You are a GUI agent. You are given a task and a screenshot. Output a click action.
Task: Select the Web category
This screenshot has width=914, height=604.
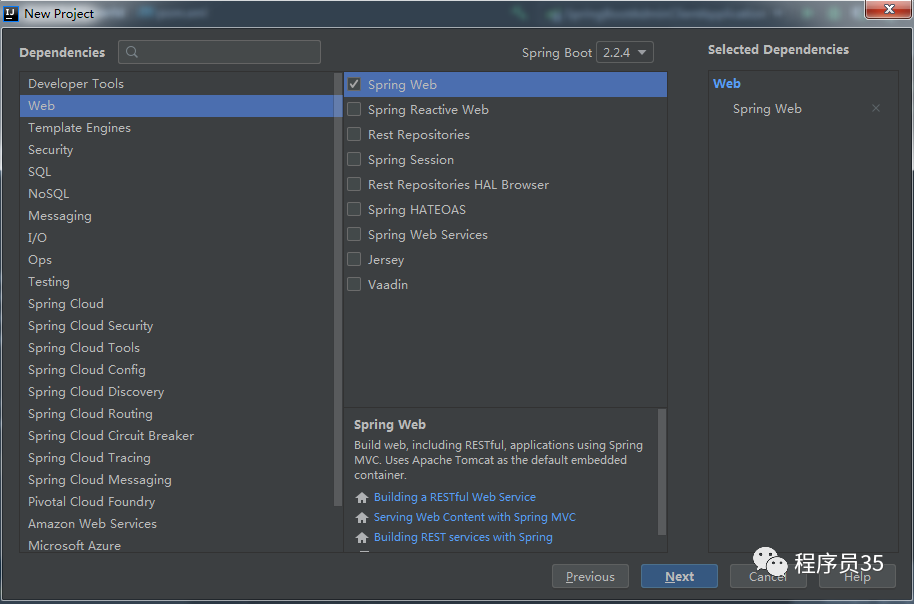177,106
